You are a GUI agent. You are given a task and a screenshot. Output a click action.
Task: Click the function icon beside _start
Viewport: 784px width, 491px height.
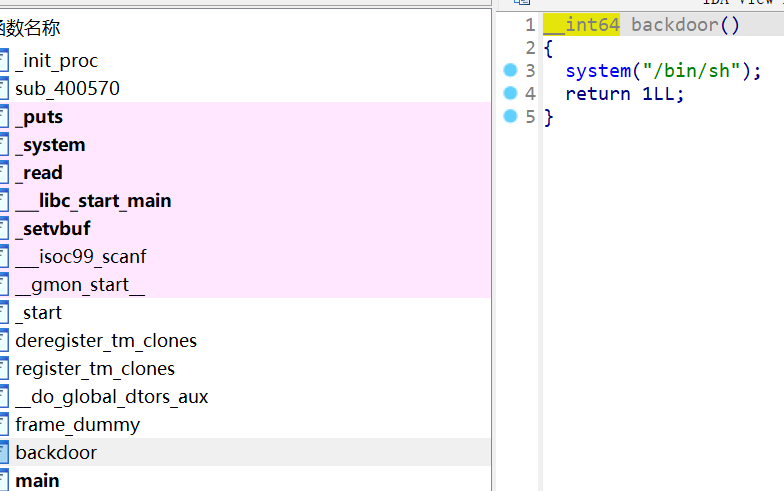point(4,312)
